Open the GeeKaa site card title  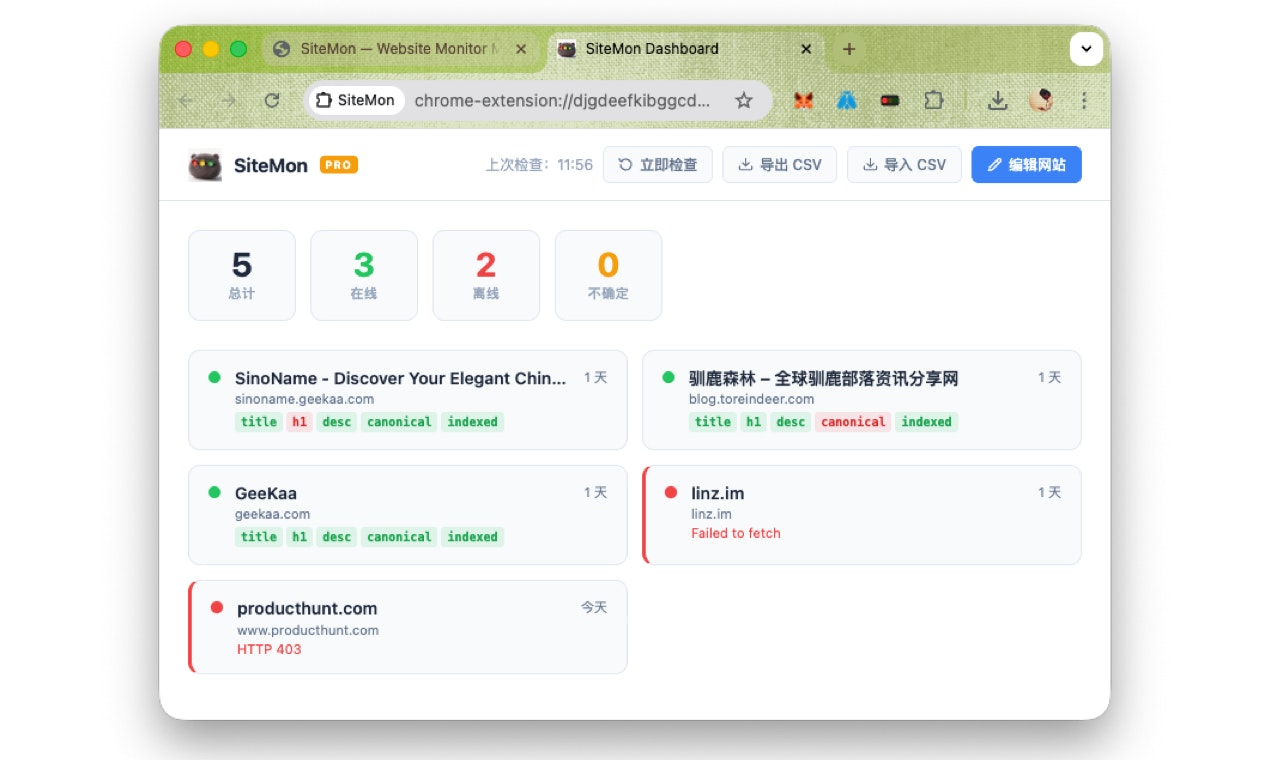[x=266, y=493]
